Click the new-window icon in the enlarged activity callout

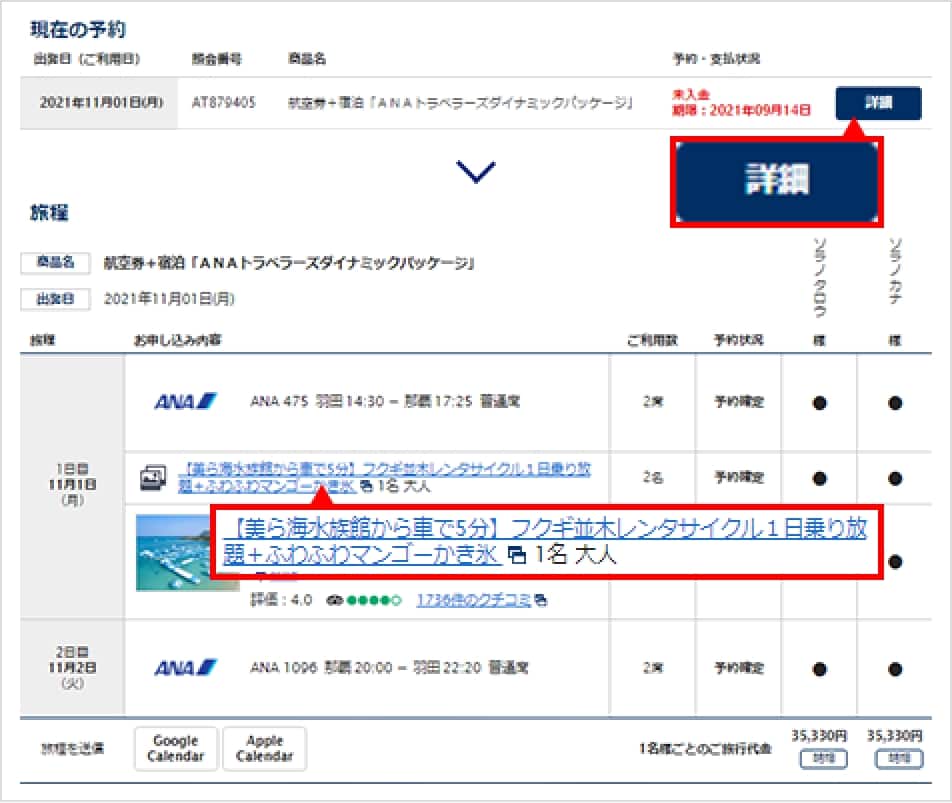pyautogui.click(x=517, y=556)
